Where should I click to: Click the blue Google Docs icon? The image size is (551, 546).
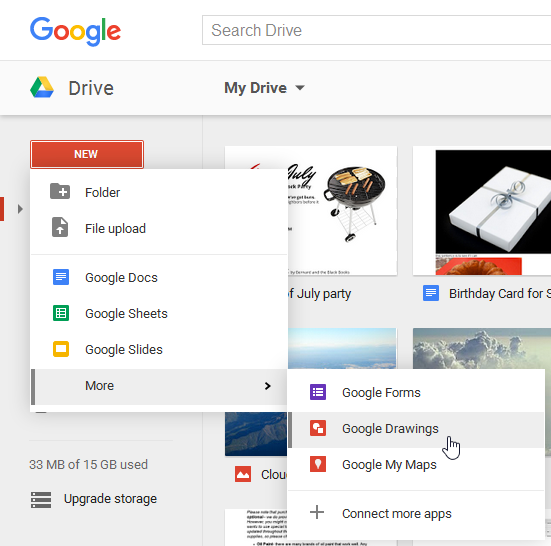(61, 277)
